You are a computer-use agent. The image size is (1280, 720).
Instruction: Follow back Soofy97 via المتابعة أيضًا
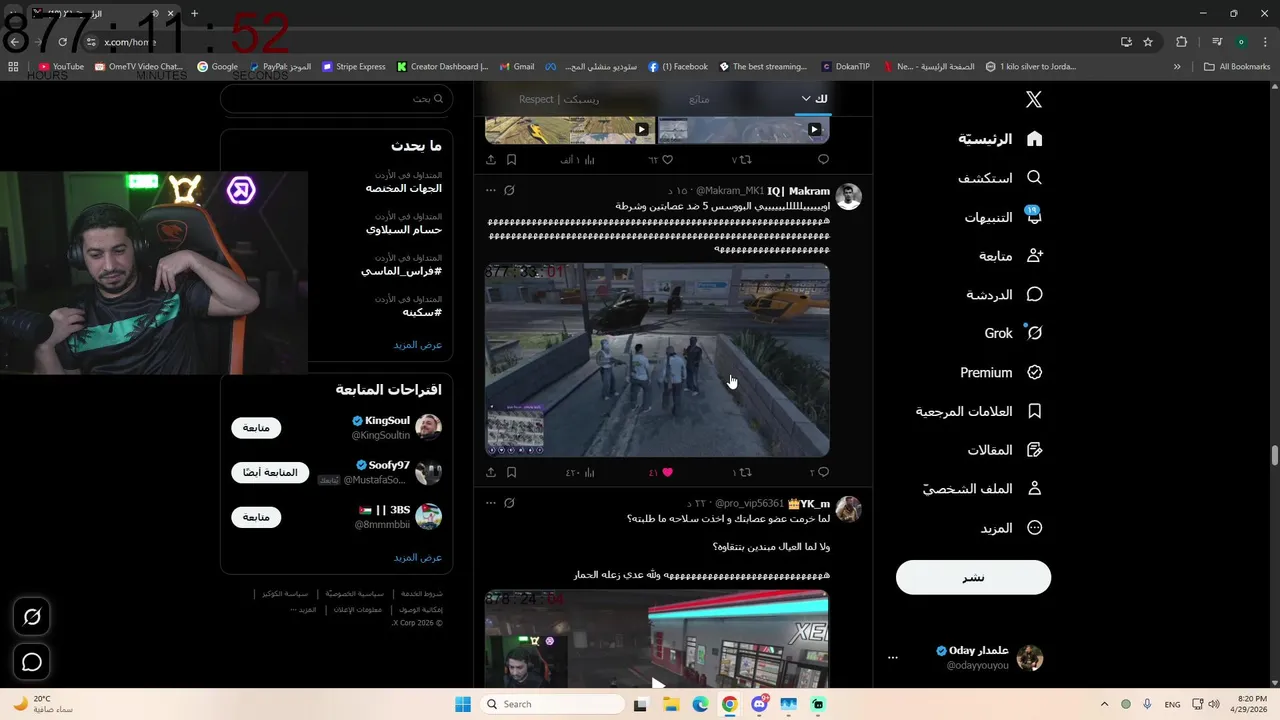coord(270,472)
